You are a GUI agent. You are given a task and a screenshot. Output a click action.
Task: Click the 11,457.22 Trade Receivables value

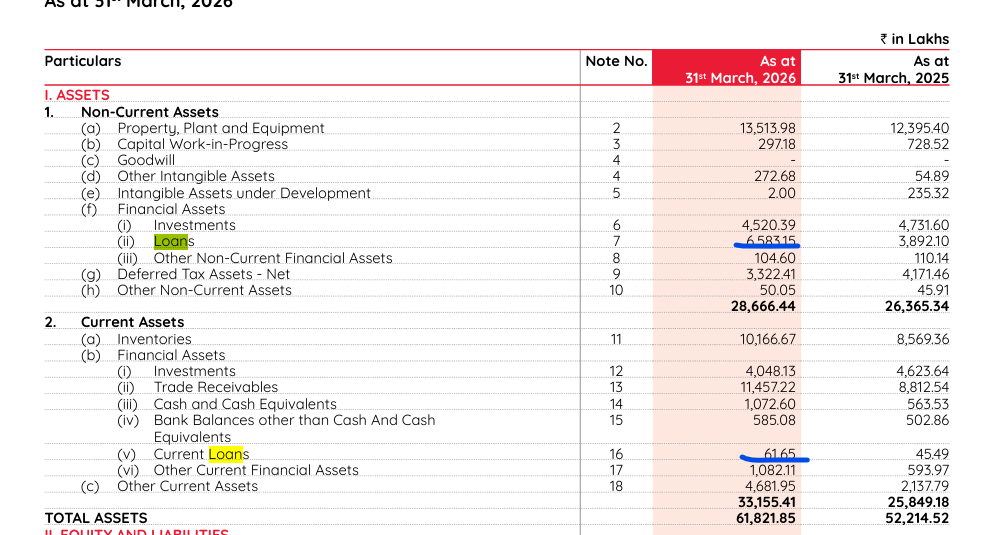(x=767, y=387)
